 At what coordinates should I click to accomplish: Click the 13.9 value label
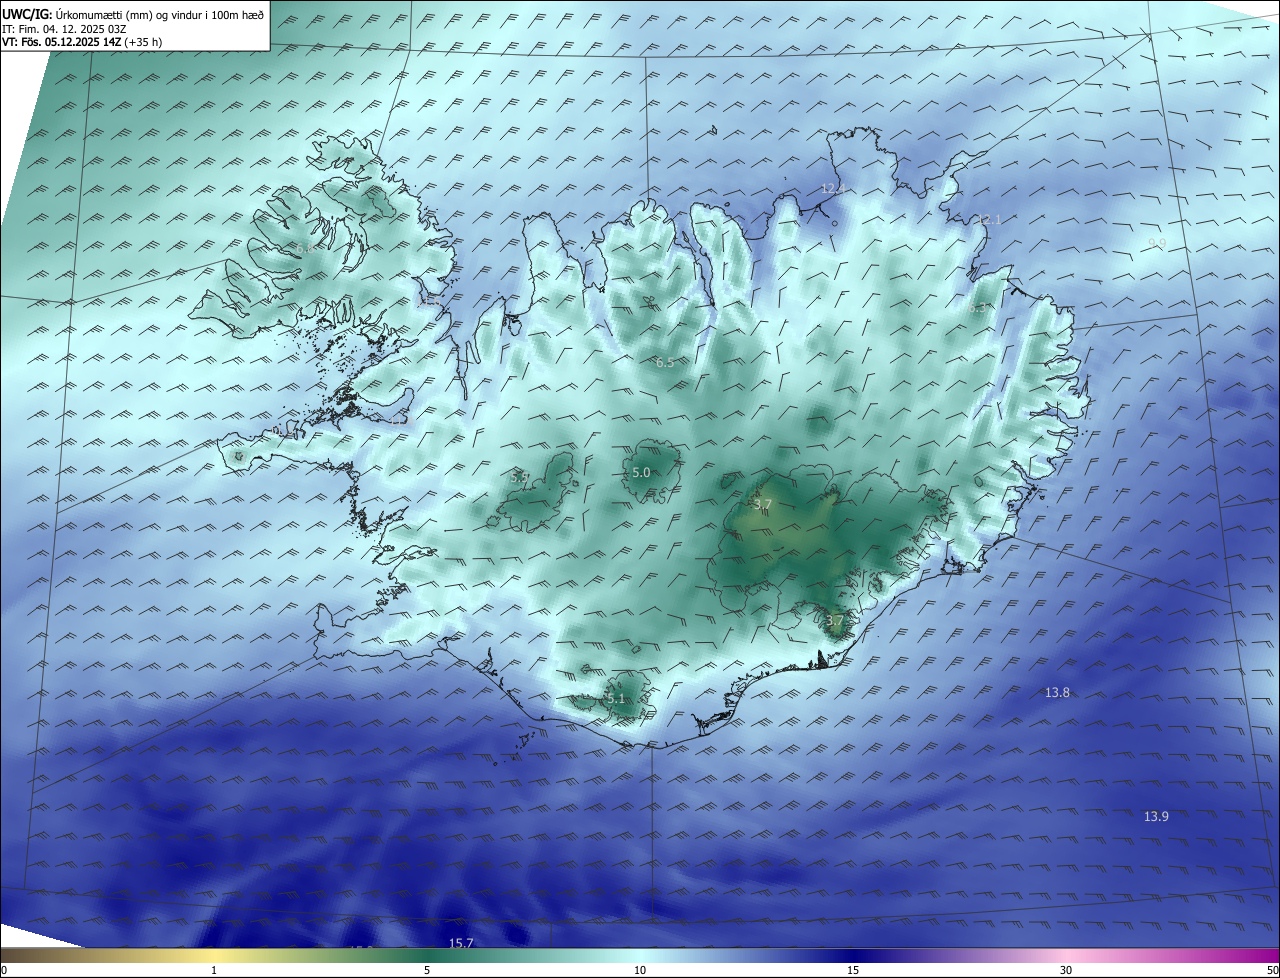pyautogui.click(x=1156, y=816)
